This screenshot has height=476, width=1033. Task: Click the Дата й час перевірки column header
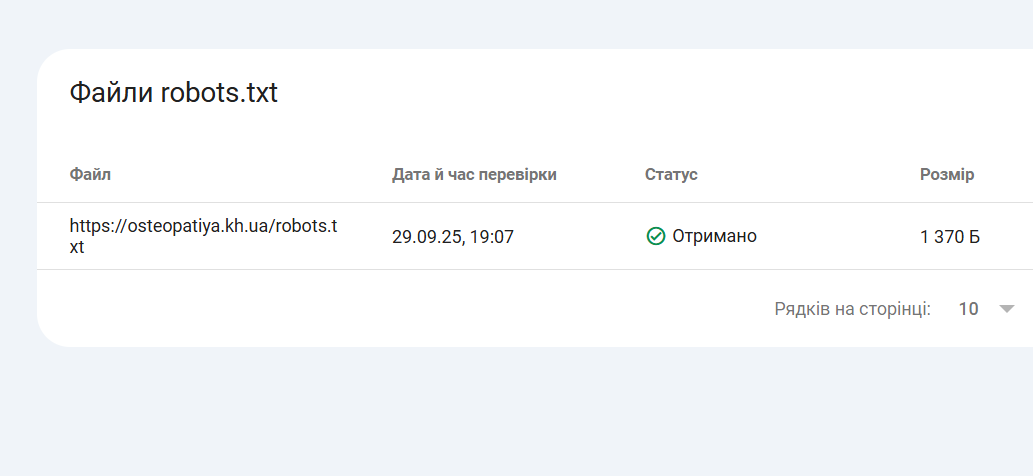click(474, 174)
